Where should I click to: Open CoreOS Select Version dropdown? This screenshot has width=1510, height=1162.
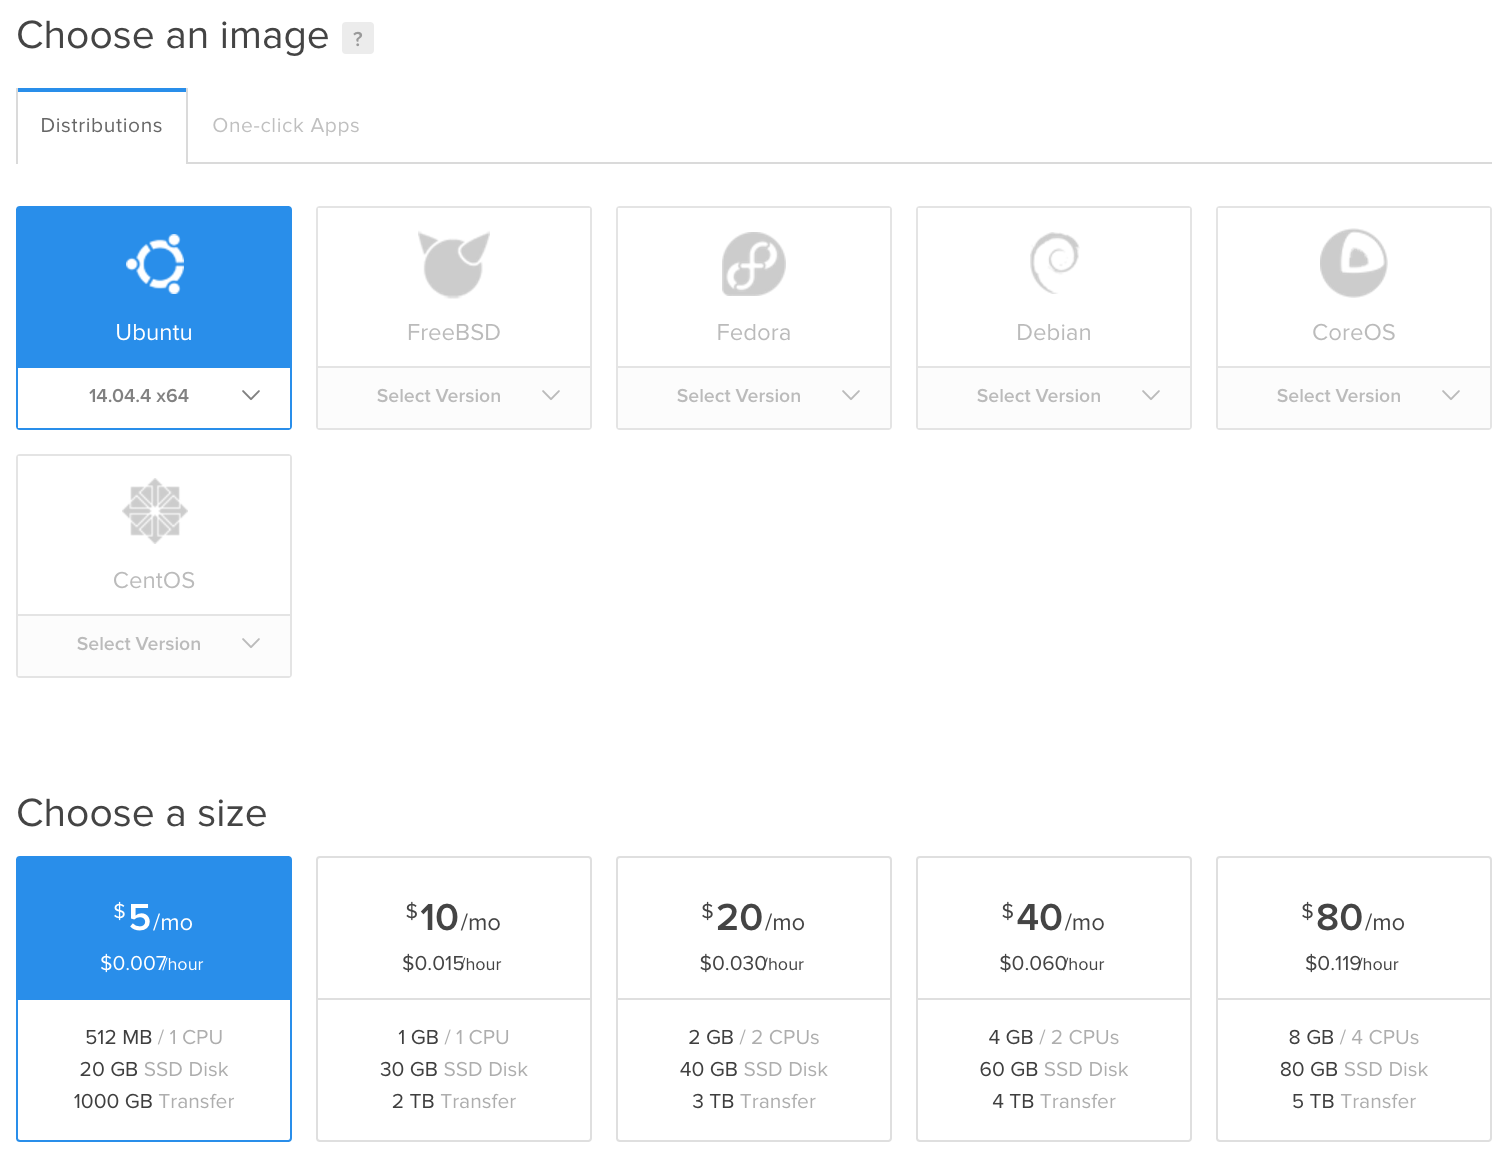coord(1353,396)
